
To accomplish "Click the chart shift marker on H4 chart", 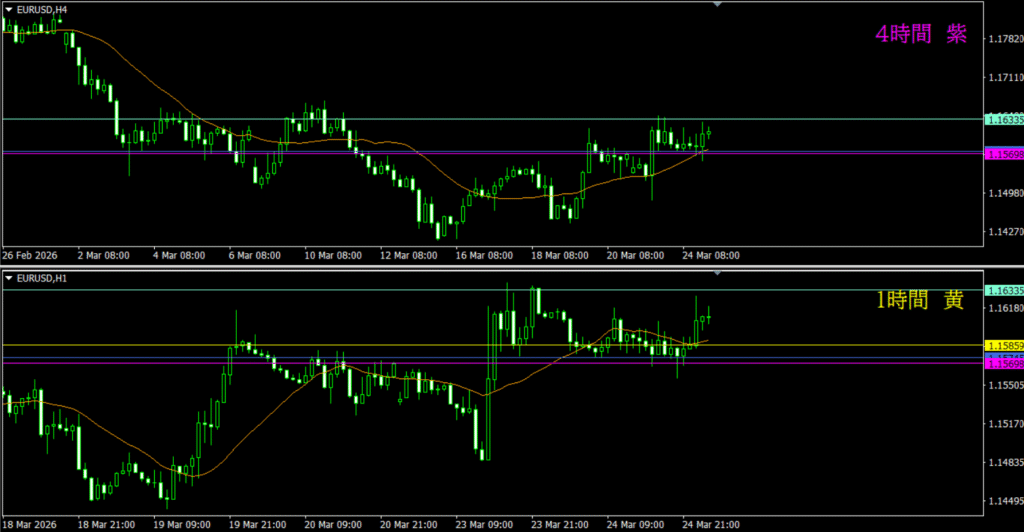I will 716,5.
